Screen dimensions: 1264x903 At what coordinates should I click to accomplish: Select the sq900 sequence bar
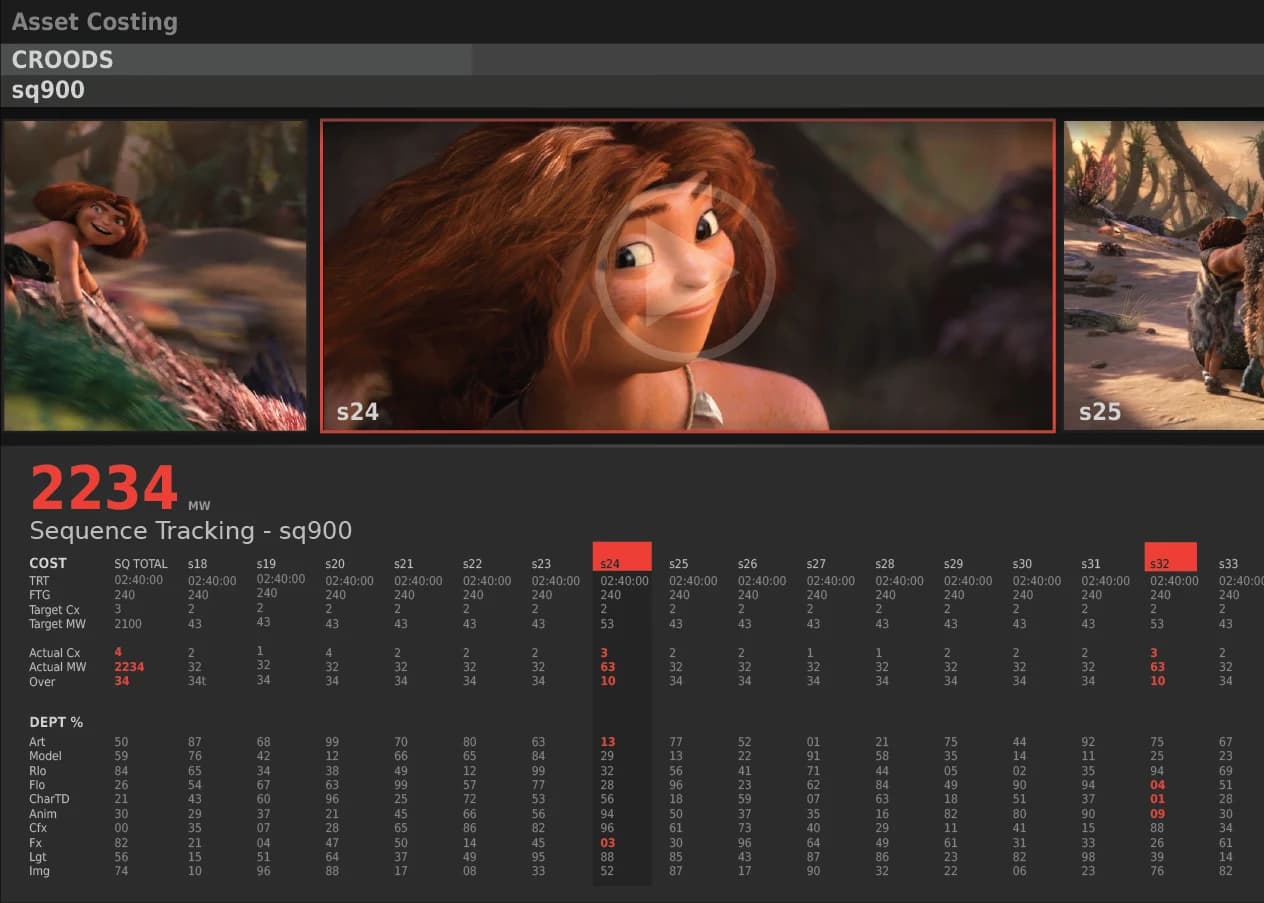coord(632,90)
